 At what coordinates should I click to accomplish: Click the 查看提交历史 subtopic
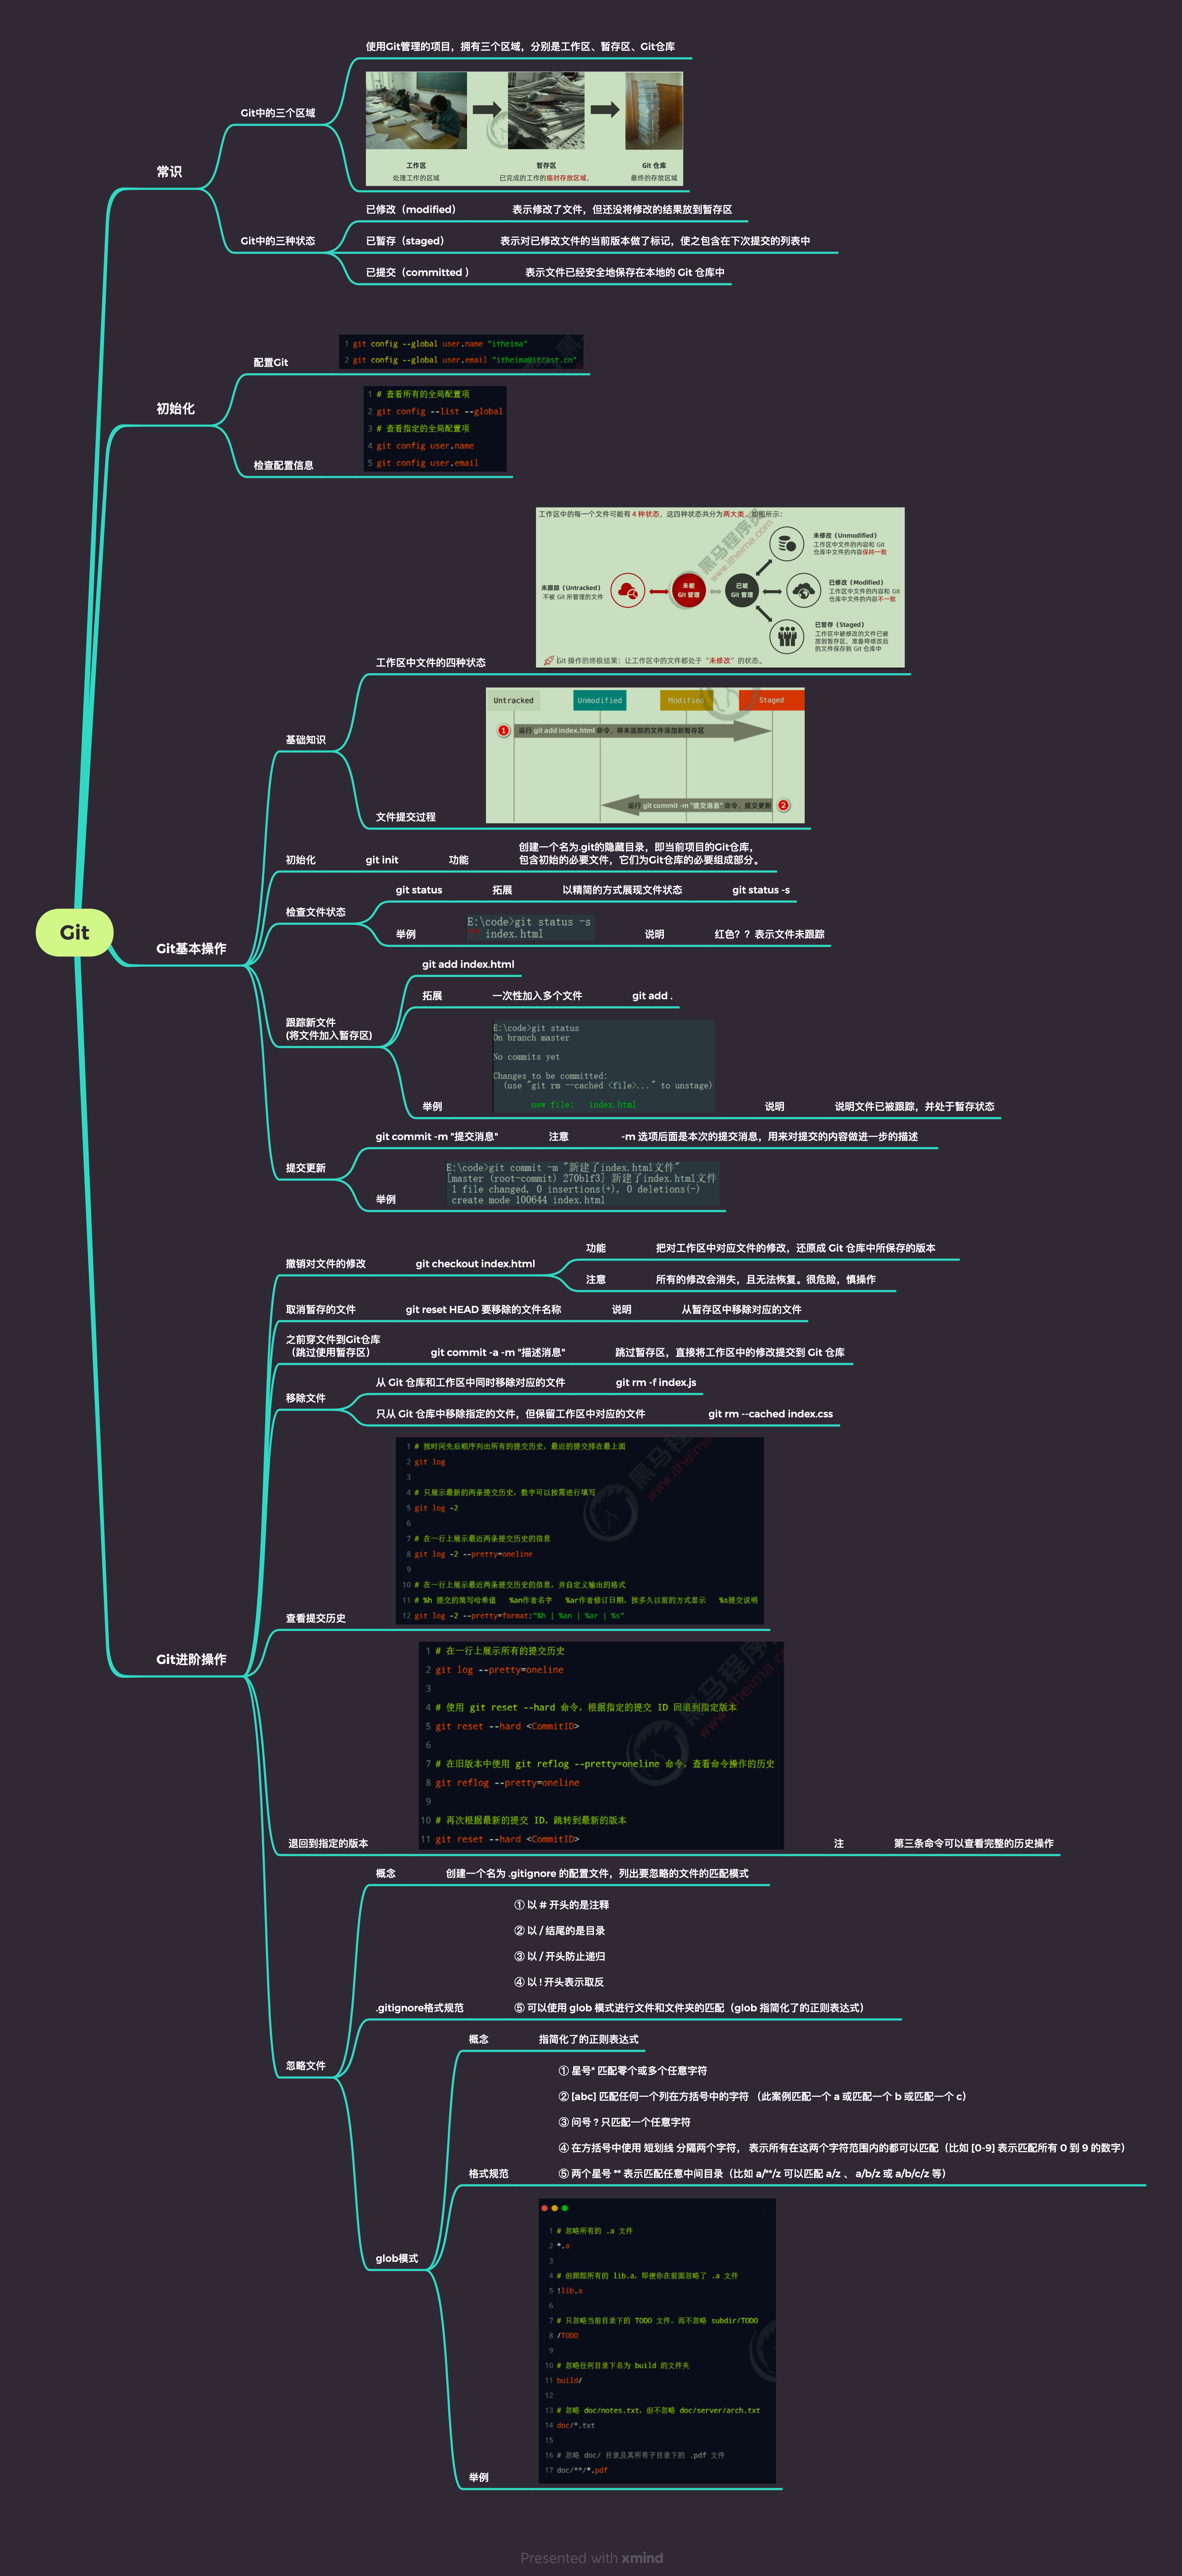[315, 1618]
